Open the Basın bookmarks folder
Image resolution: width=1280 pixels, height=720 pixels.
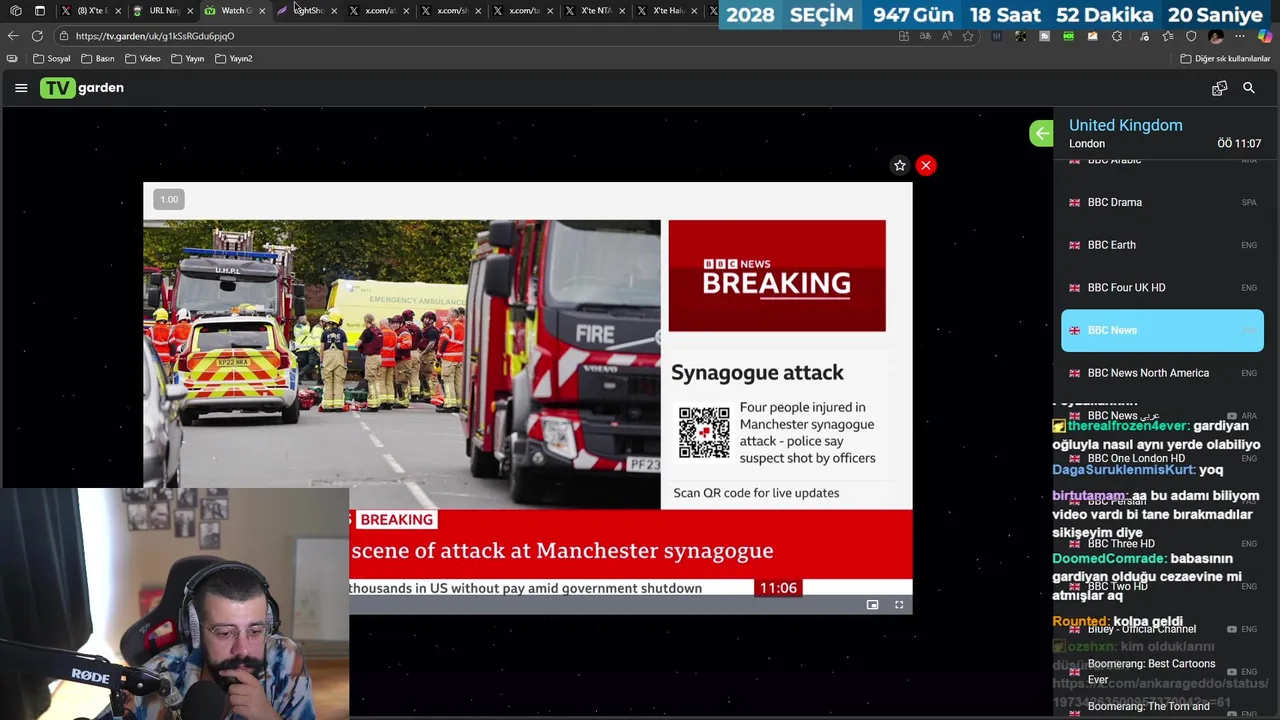(x=98, y=59)
